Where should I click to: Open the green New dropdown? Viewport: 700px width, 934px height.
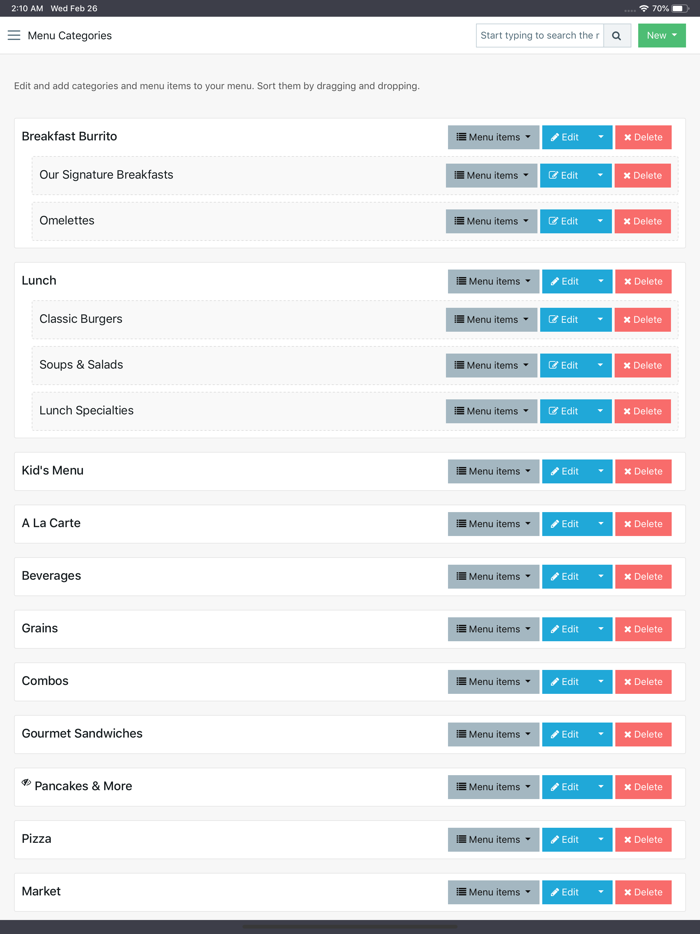(x=661, y=35)
